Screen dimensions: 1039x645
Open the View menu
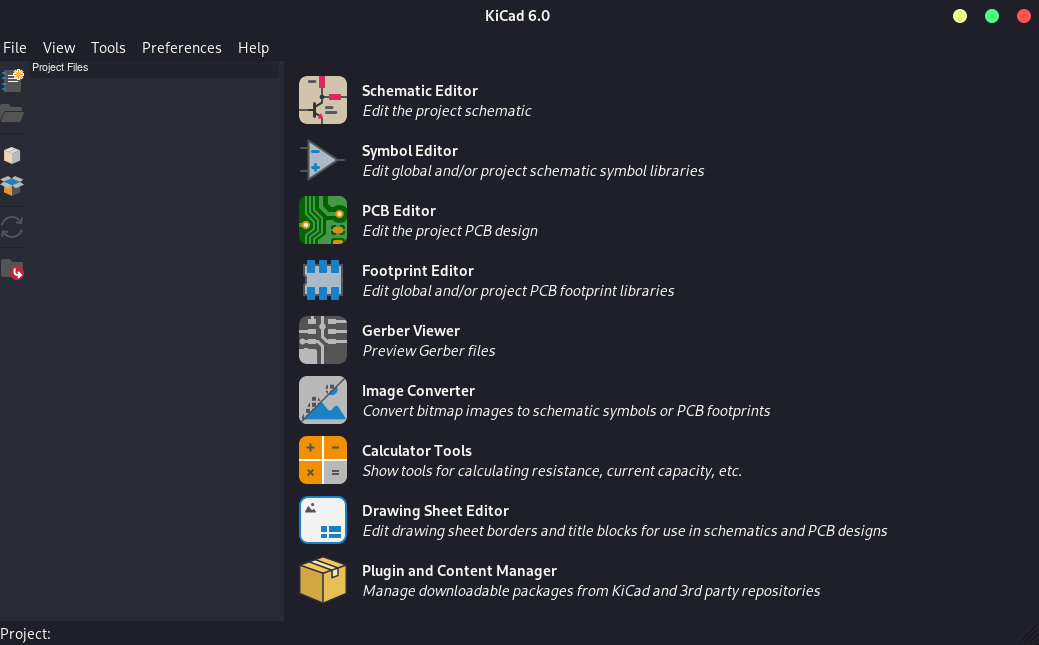click(59, 48)
